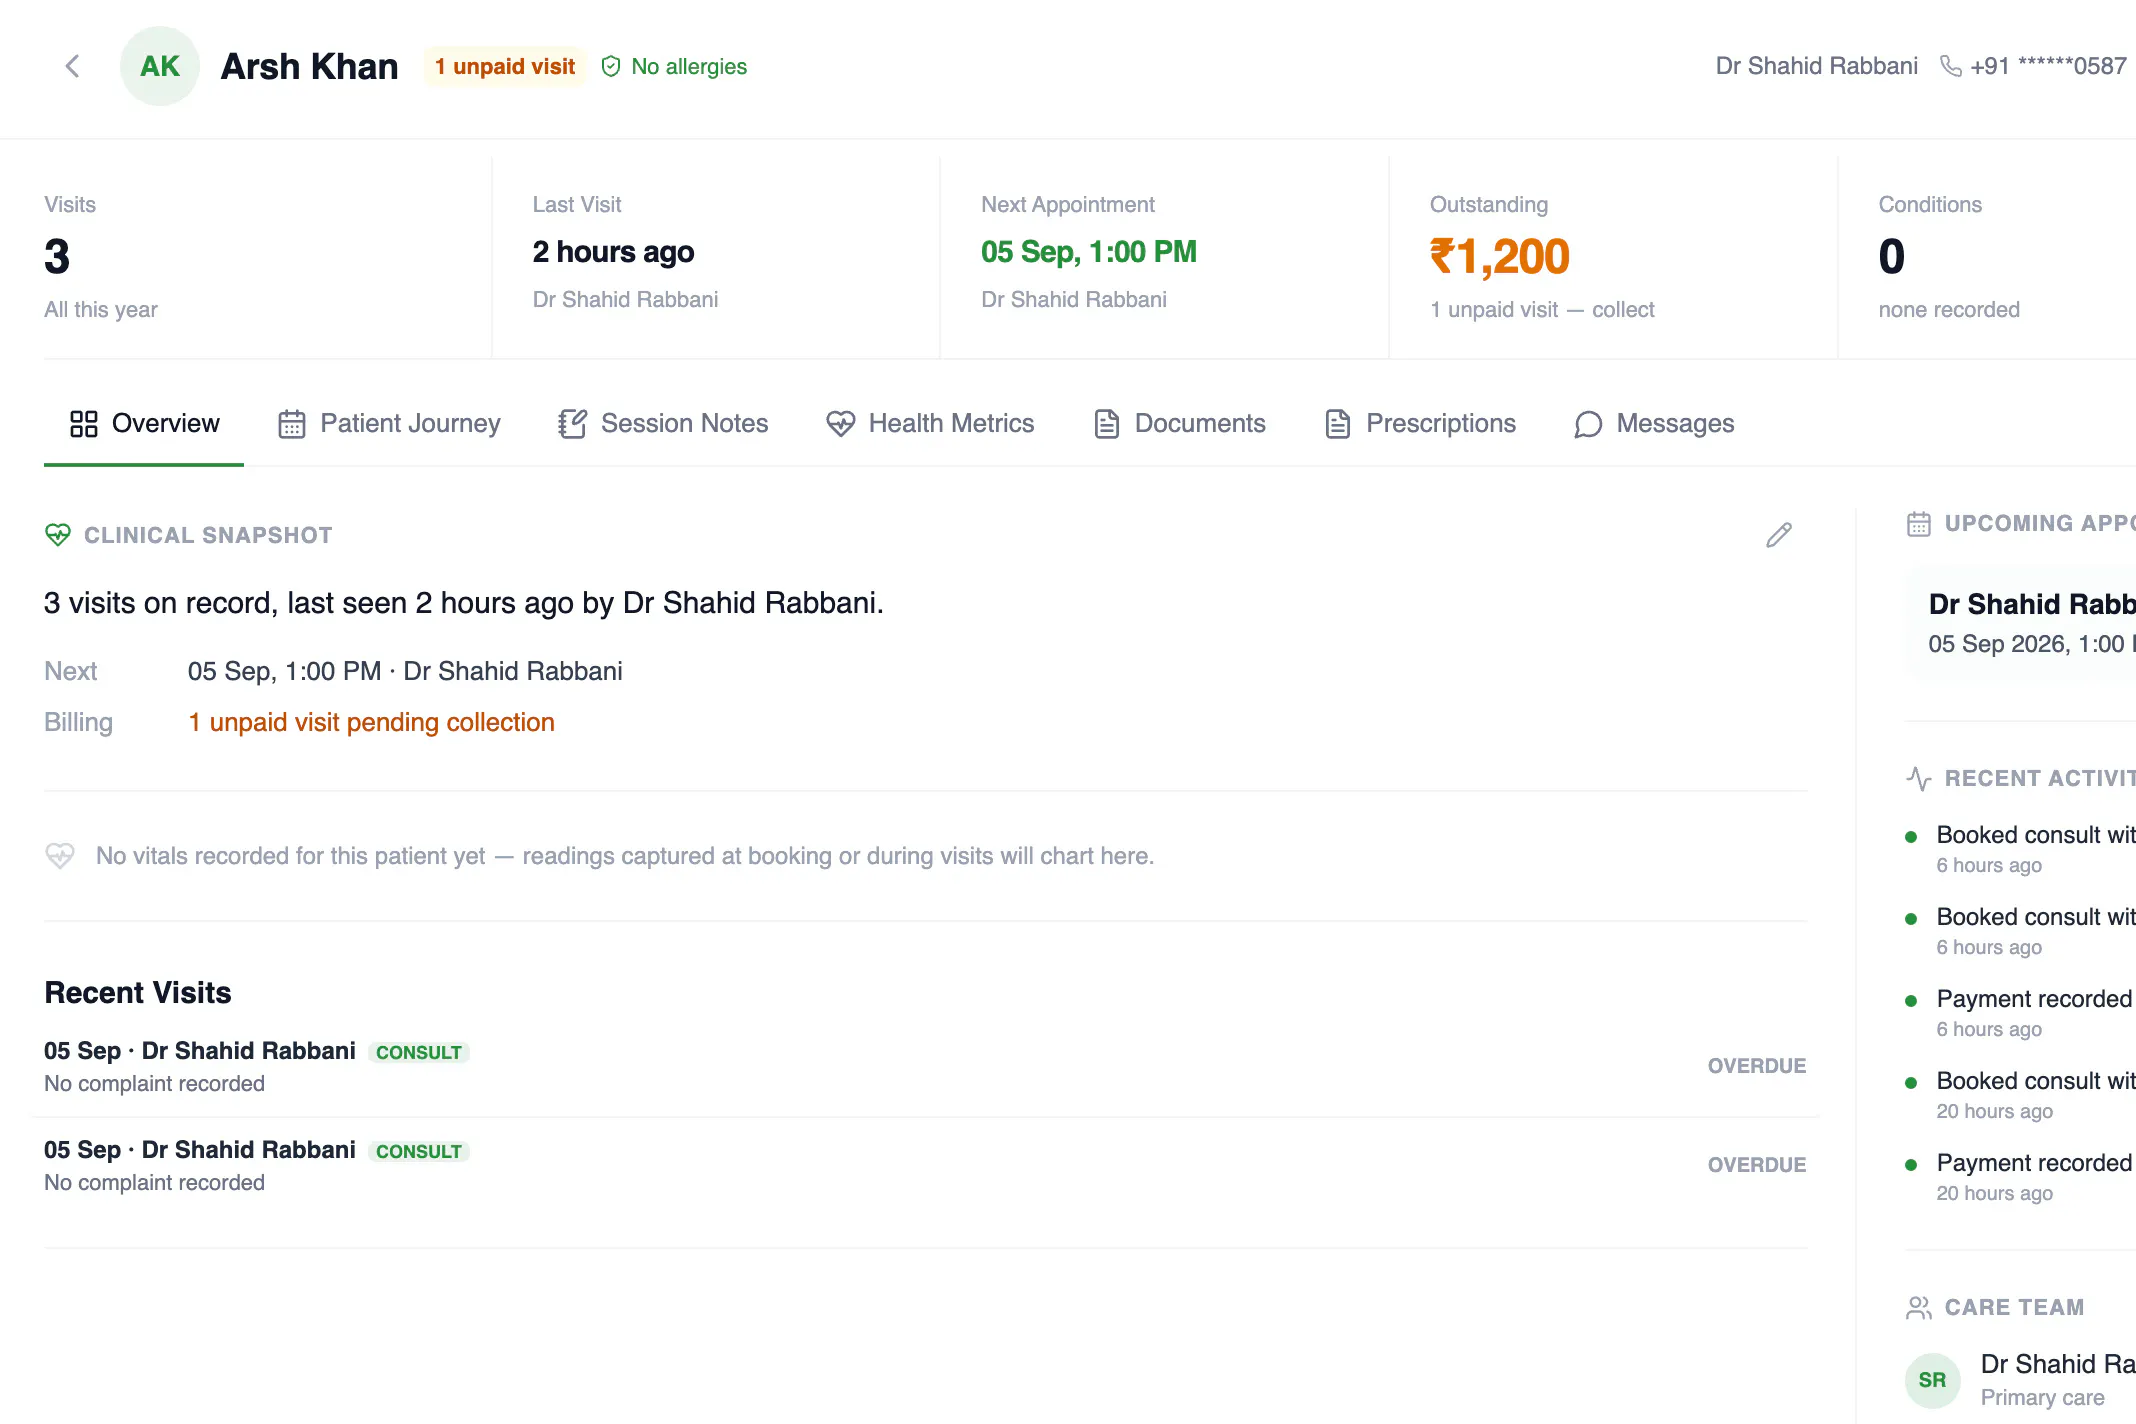Click the Outstanding ₹1,200 stat card

[1612, 257]
